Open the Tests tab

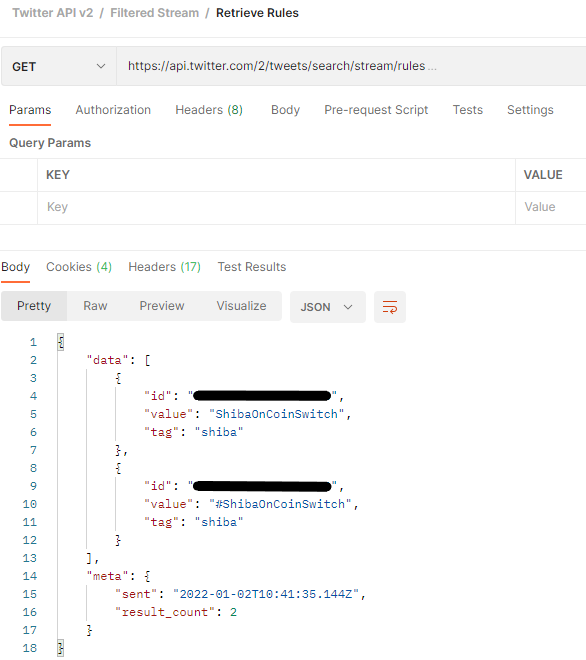tap(468, 110)
